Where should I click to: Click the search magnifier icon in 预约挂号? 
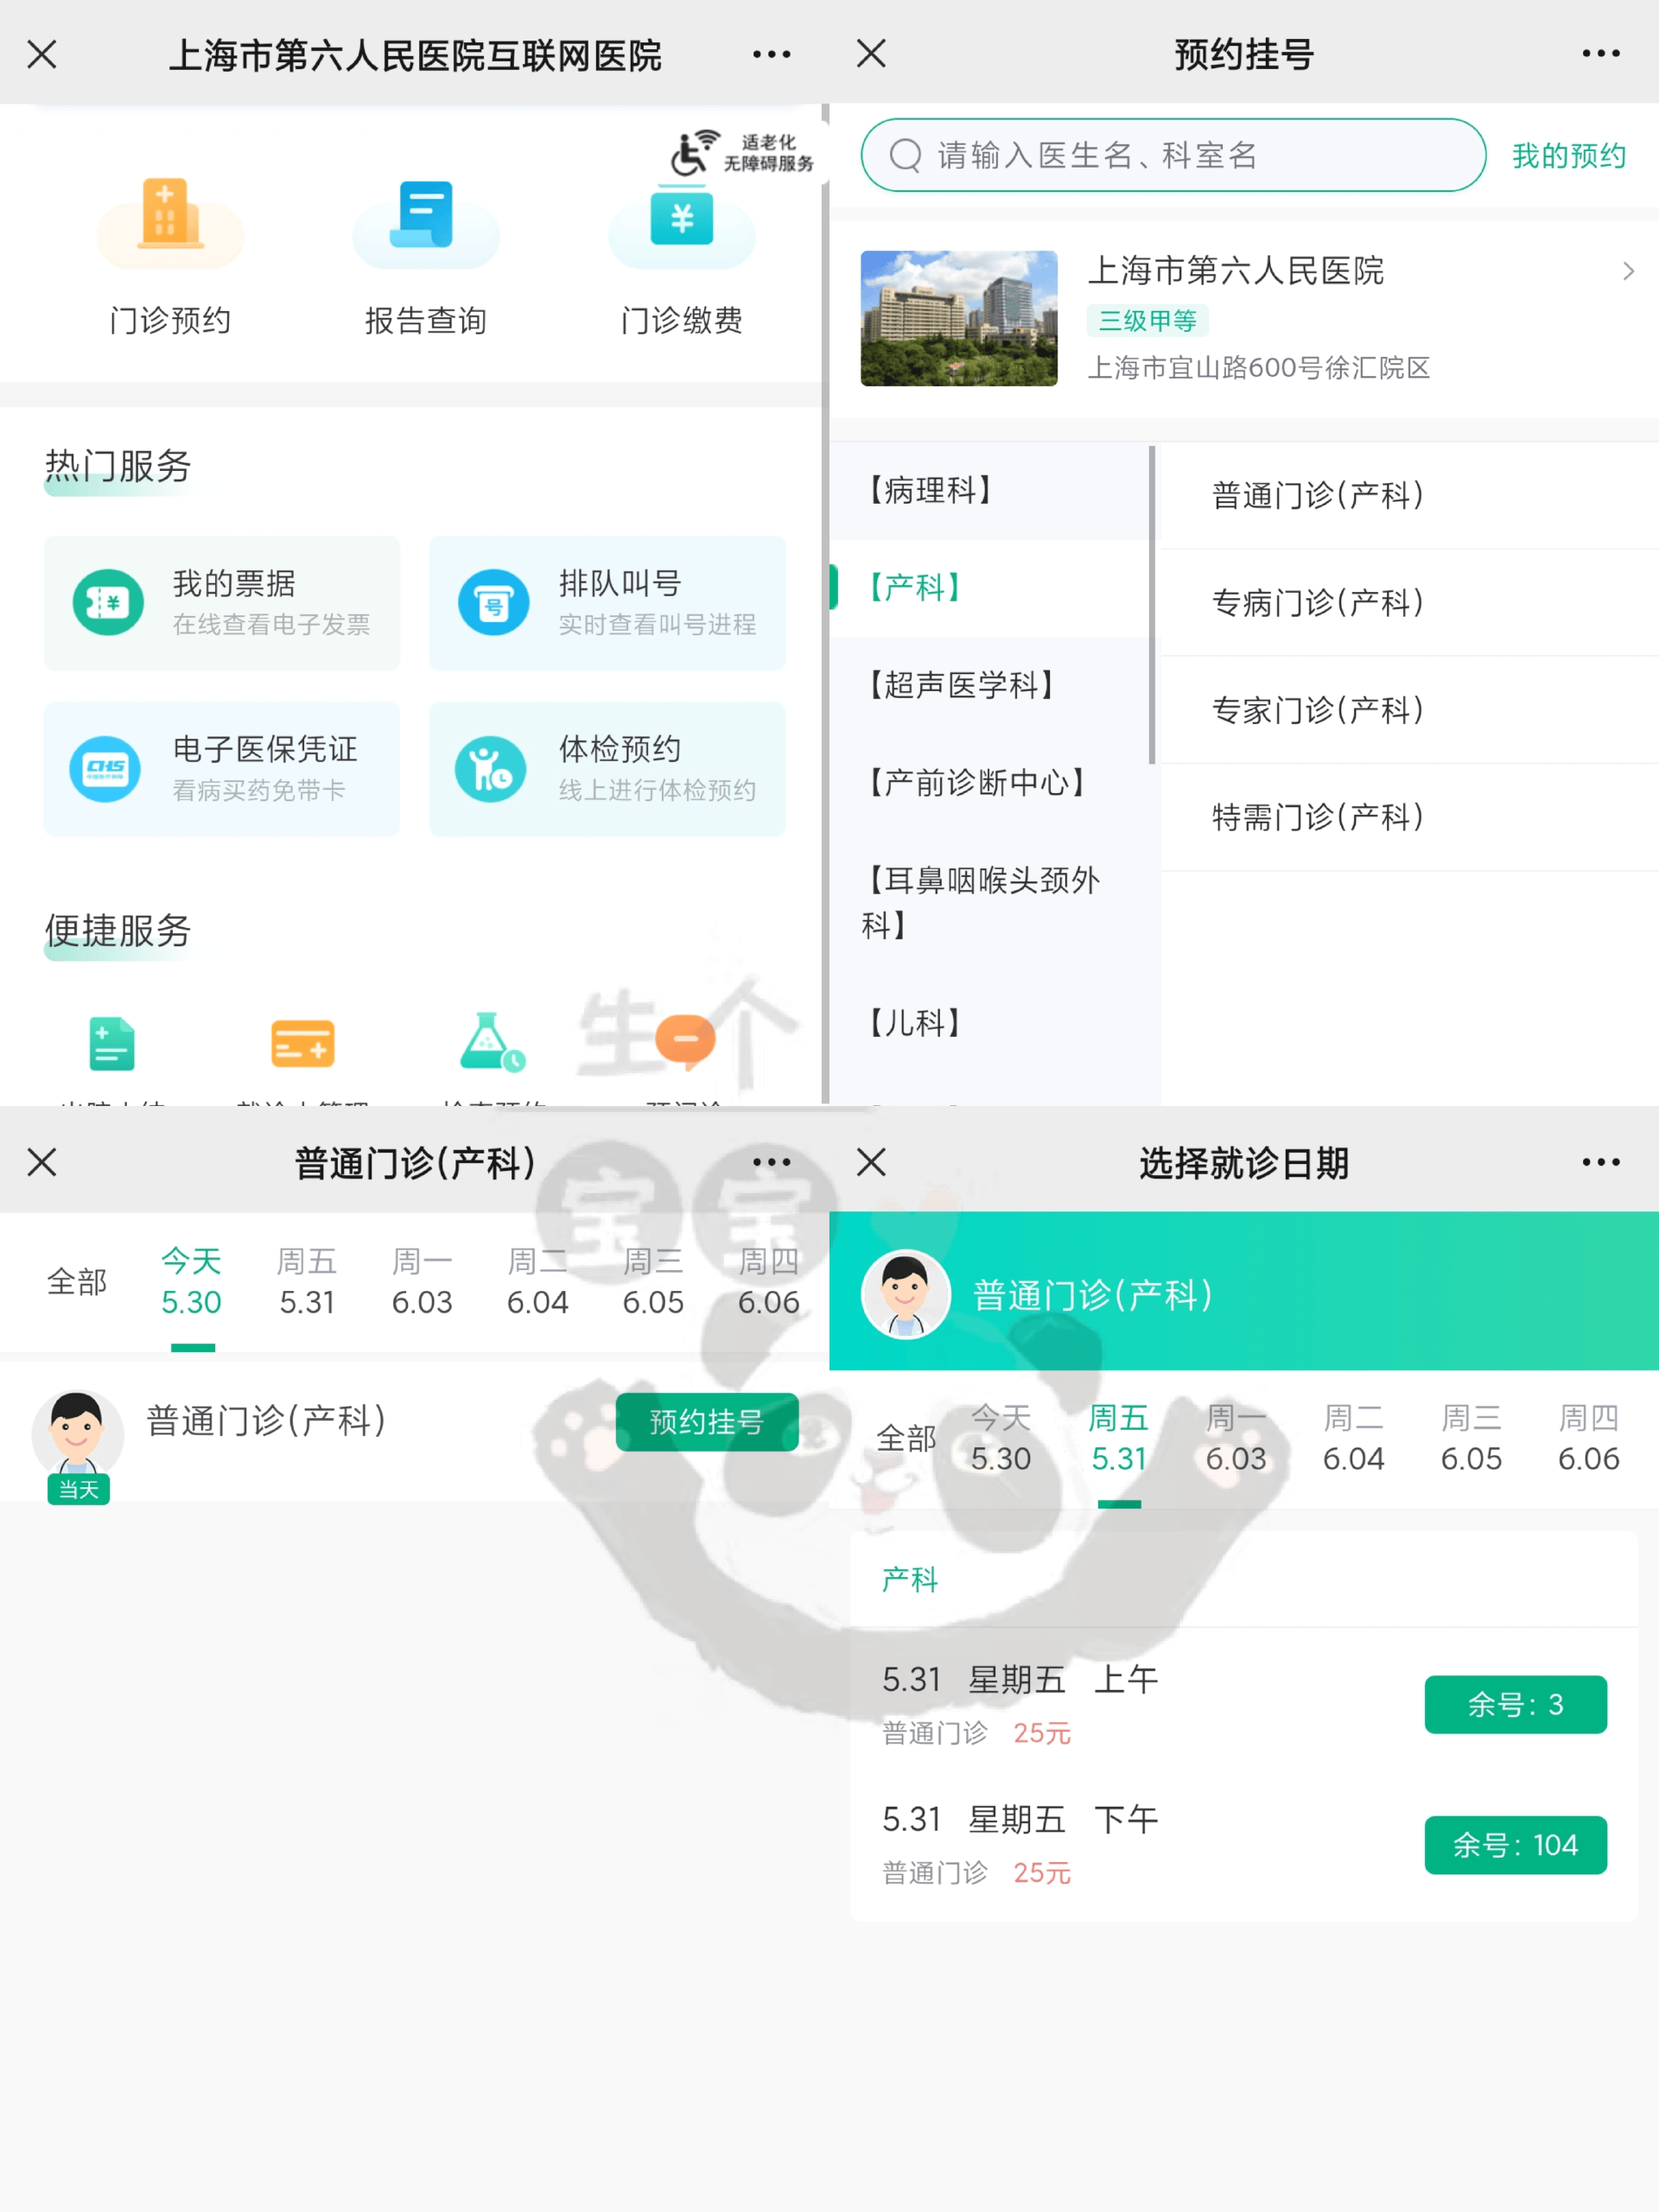coord(905,155)
